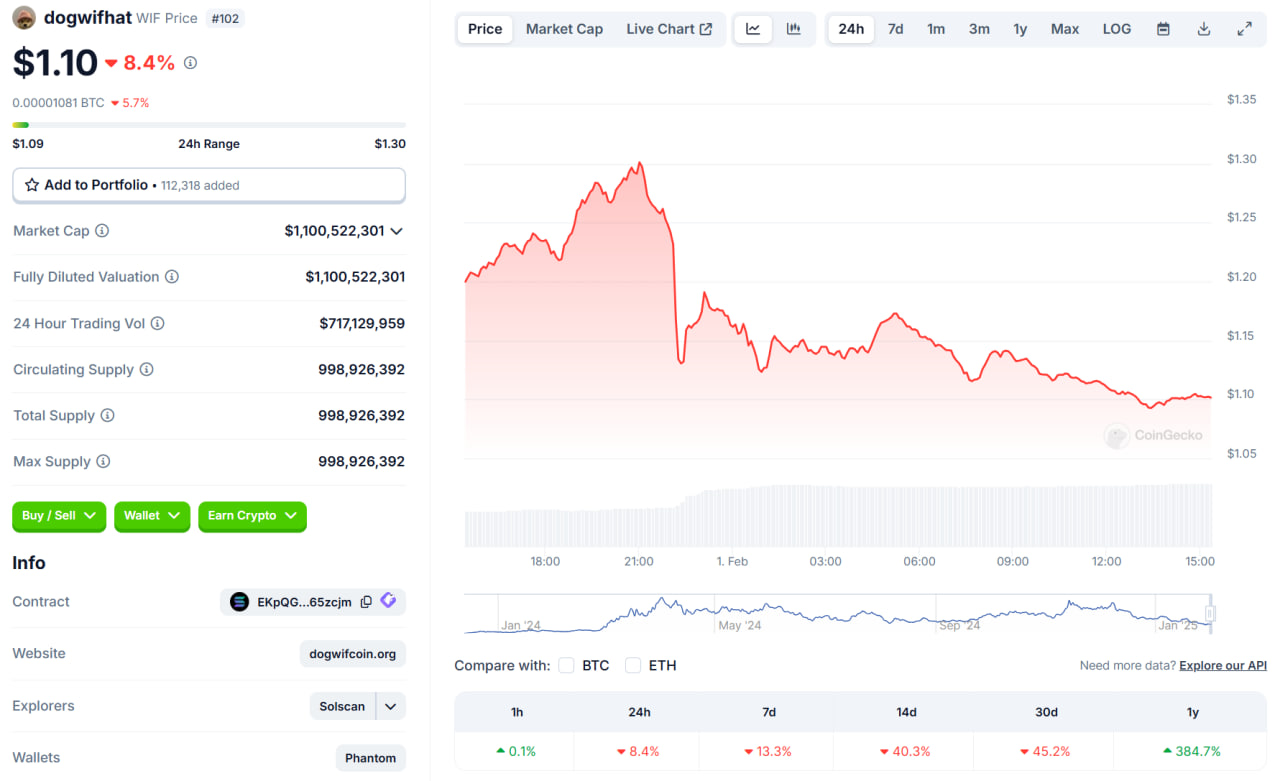The image size is (1280, 781).
Task: Expand chart to fullscreen
Action: pos(1245,29)
